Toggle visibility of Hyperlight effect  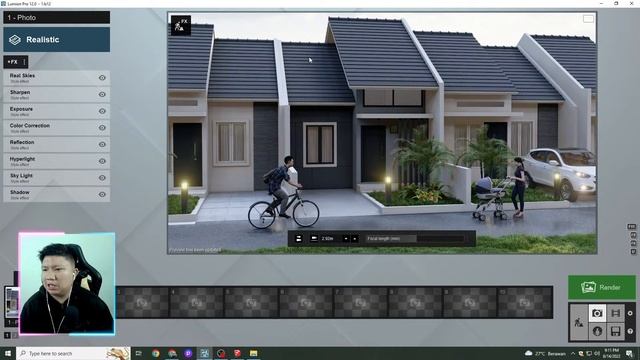coord(102,161)
